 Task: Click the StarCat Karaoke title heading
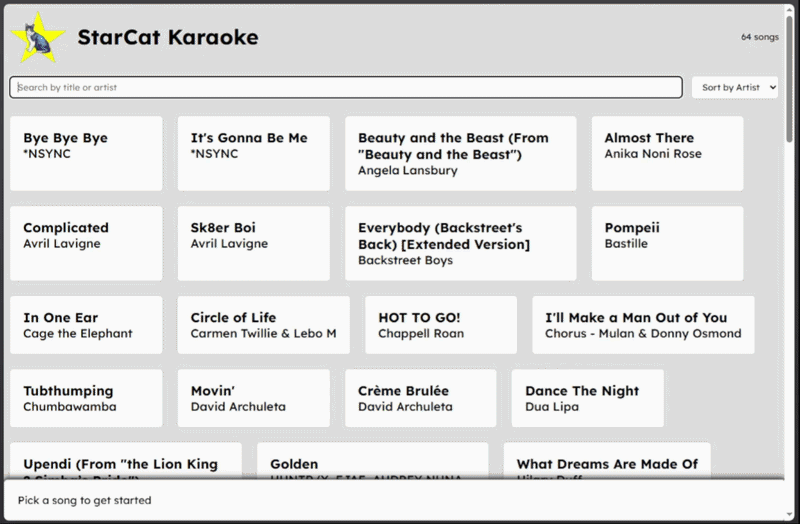168,37
